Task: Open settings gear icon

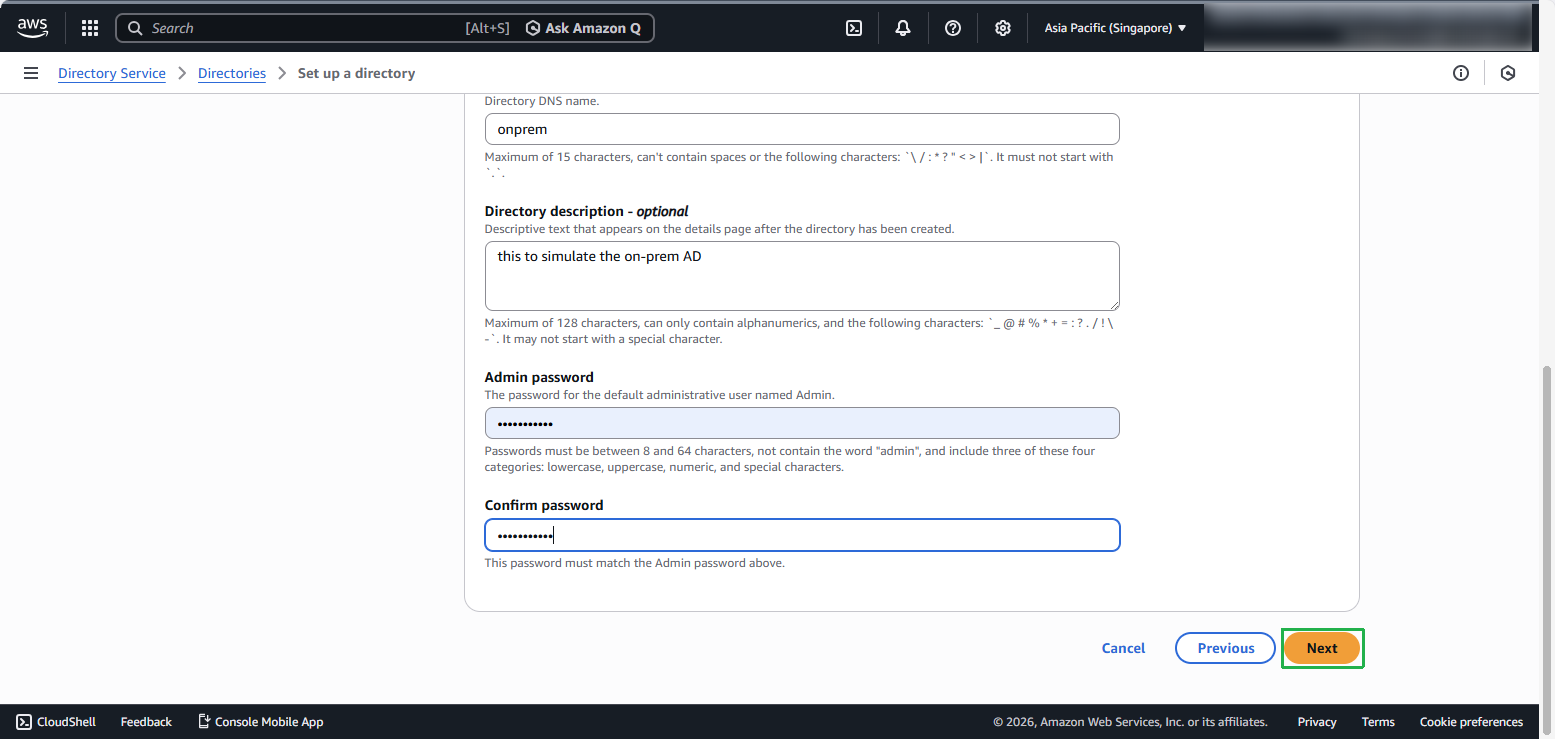Action: (x=1003, y=28)
